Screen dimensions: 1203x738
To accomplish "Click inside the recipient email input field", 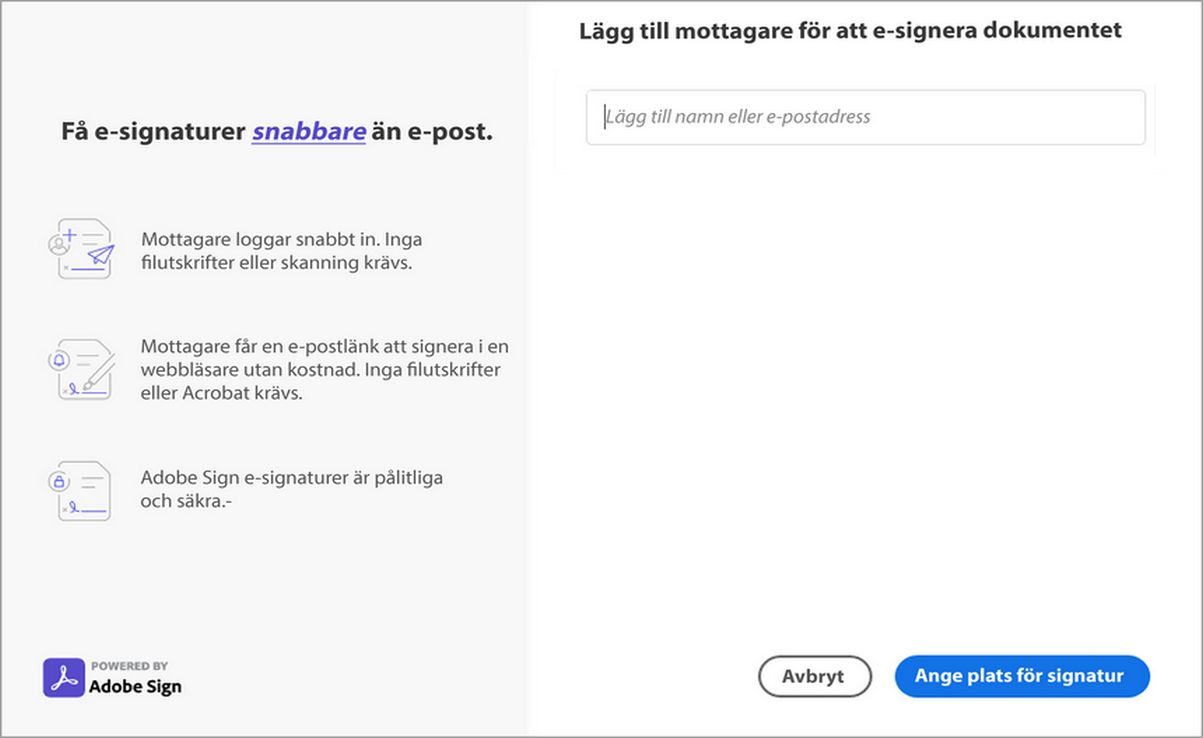I will click(865, 117).
